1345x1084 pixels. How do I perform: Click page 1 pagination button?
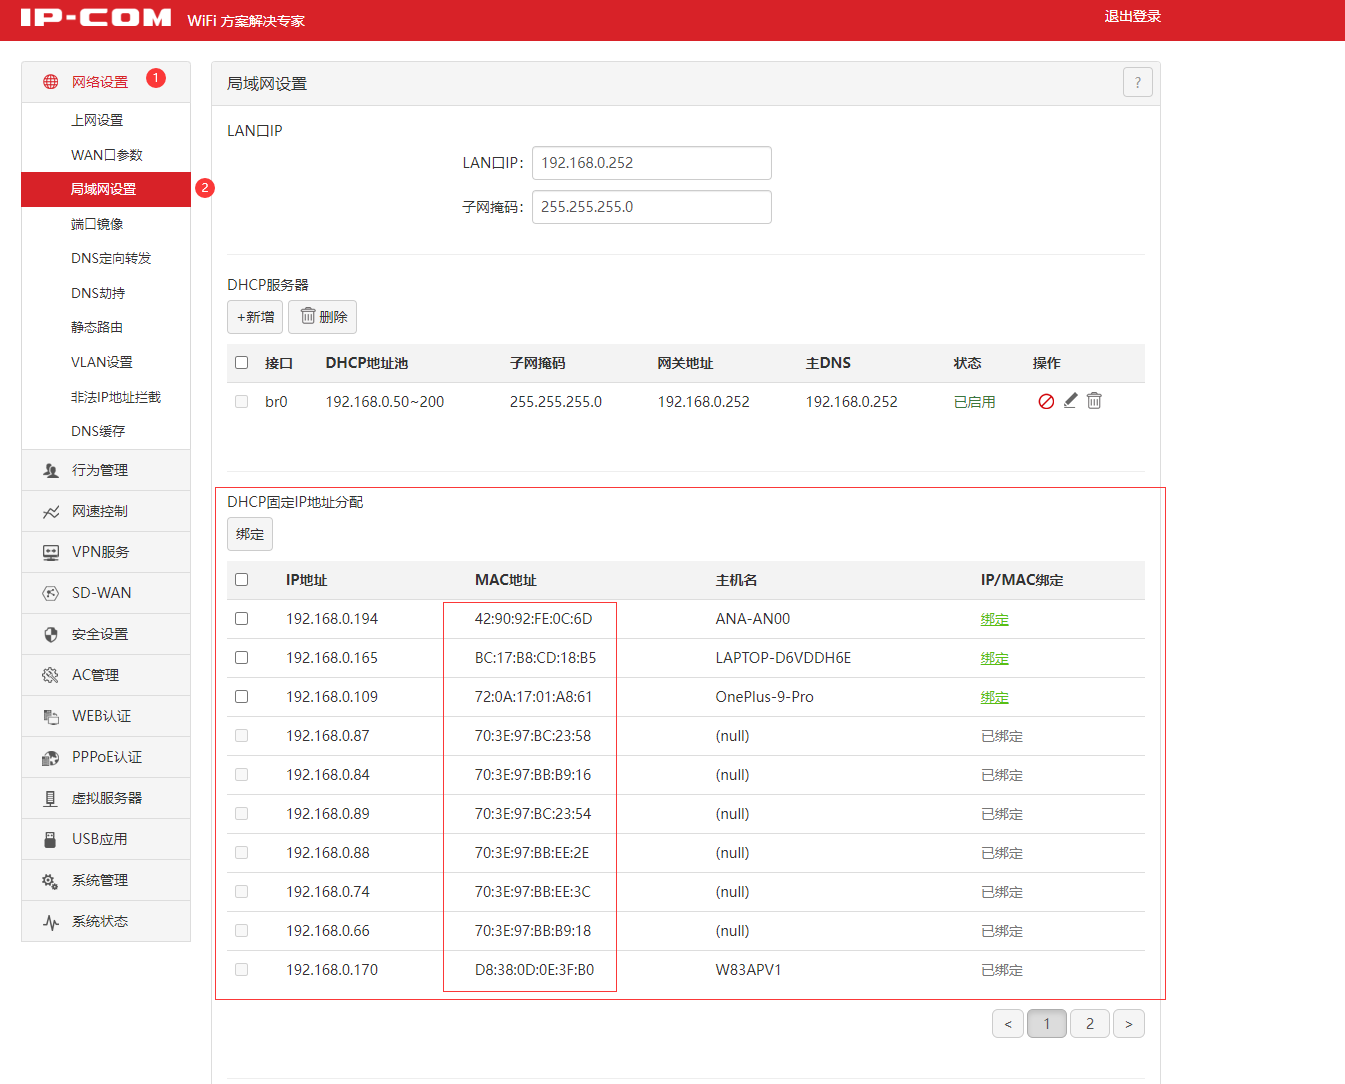(1047, 1023)
